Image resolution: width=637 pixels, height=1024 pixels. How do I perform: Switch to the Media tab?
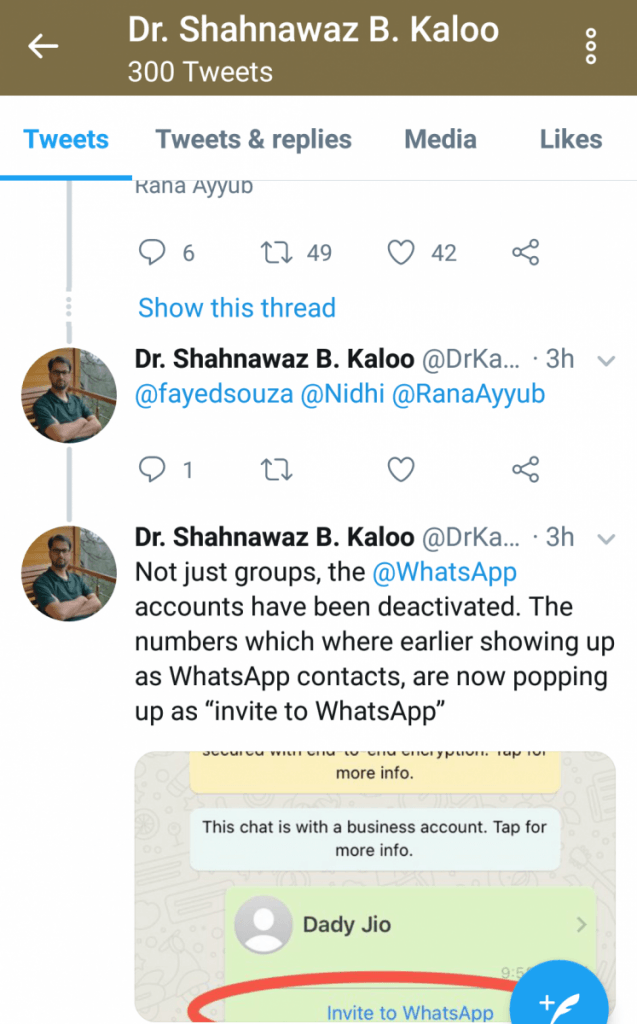click(440, 139)
